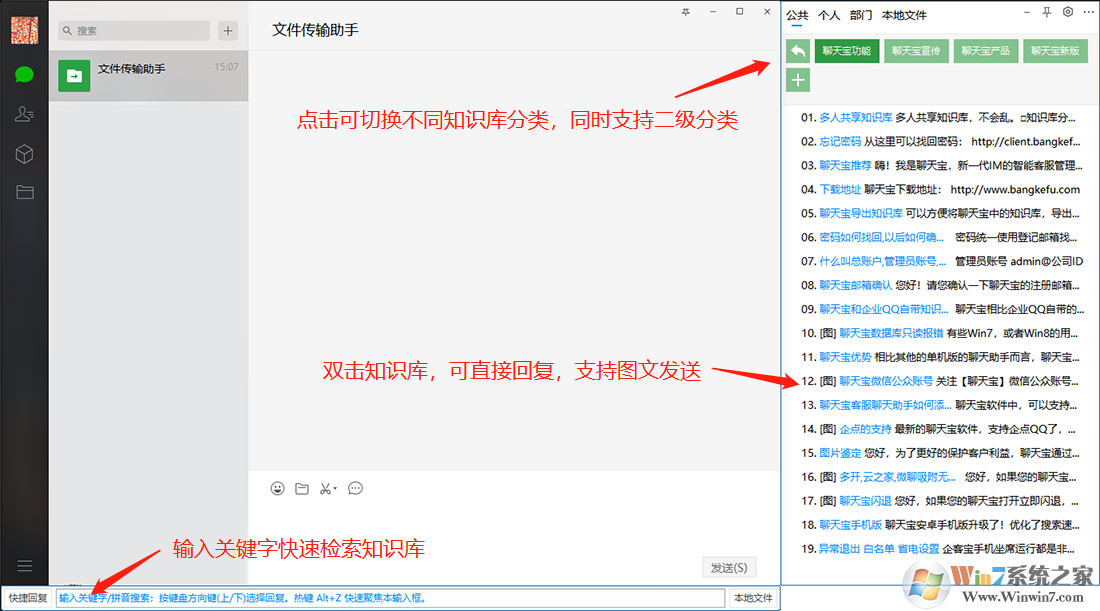1100x611 pixels.
Task: Open the emoji picker in chat toolbar
Action: tap(278, 488)
